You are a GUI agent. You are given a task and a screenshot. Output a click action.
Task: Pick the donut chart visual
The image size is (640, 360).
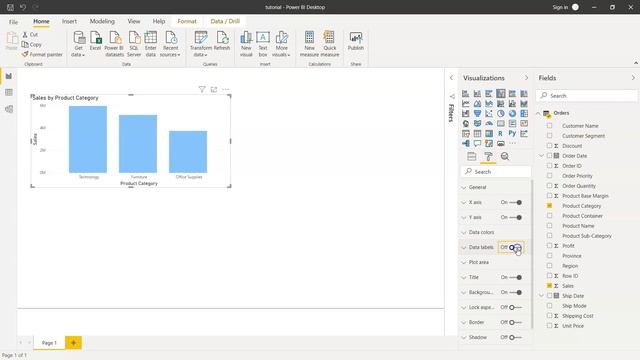tap(512, 113)
